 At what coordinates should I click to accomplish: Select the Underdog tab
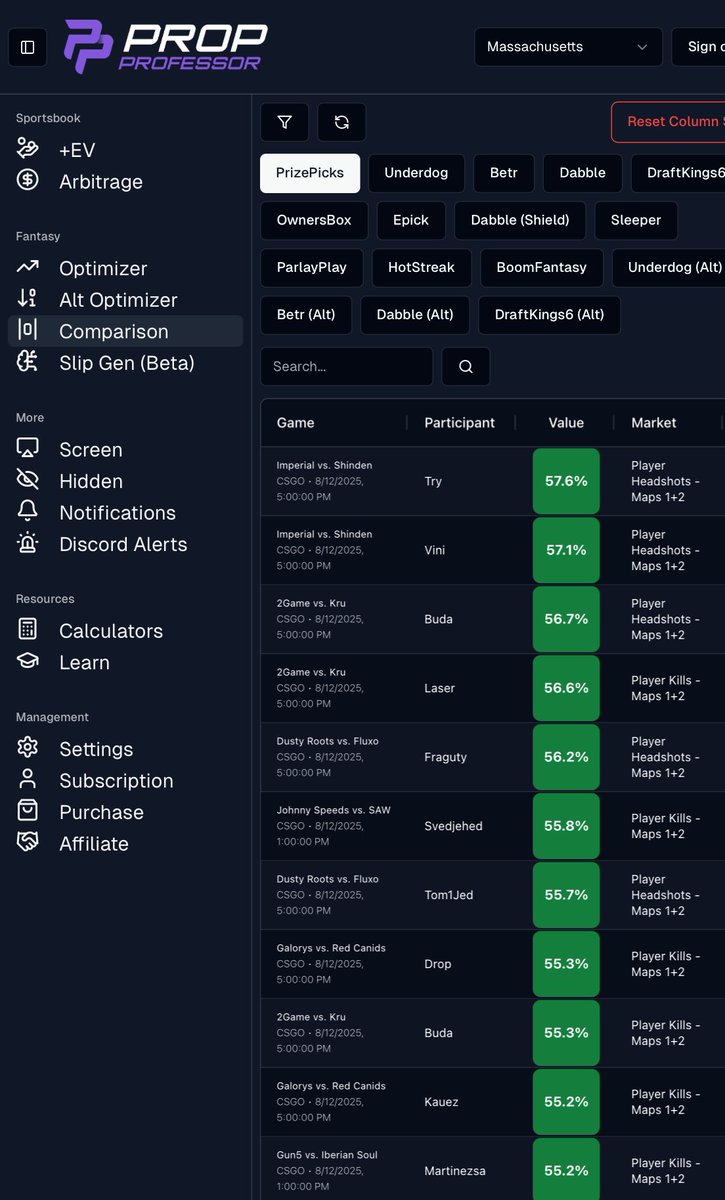(x=416, y=173)
